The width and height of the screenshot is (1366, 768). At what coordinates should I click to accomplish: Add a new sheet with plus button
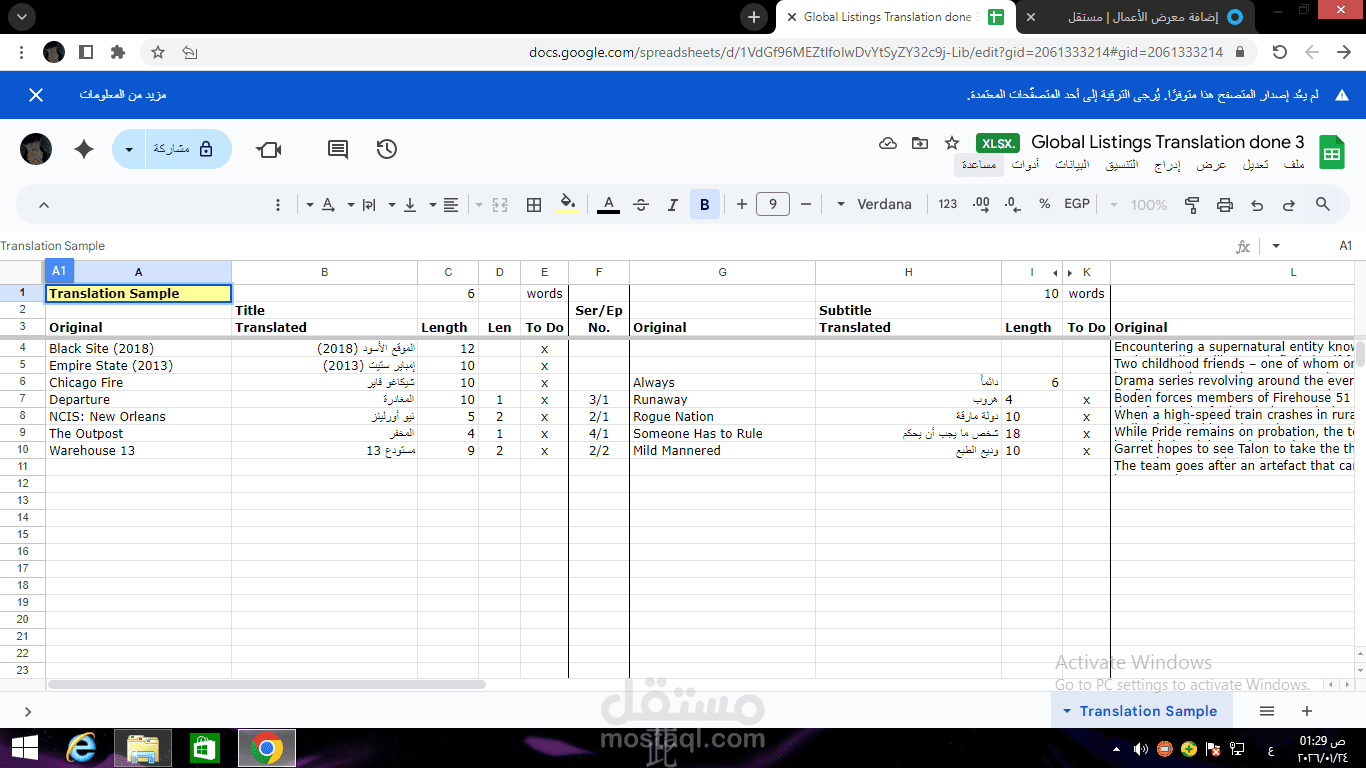click(1306, 711)
